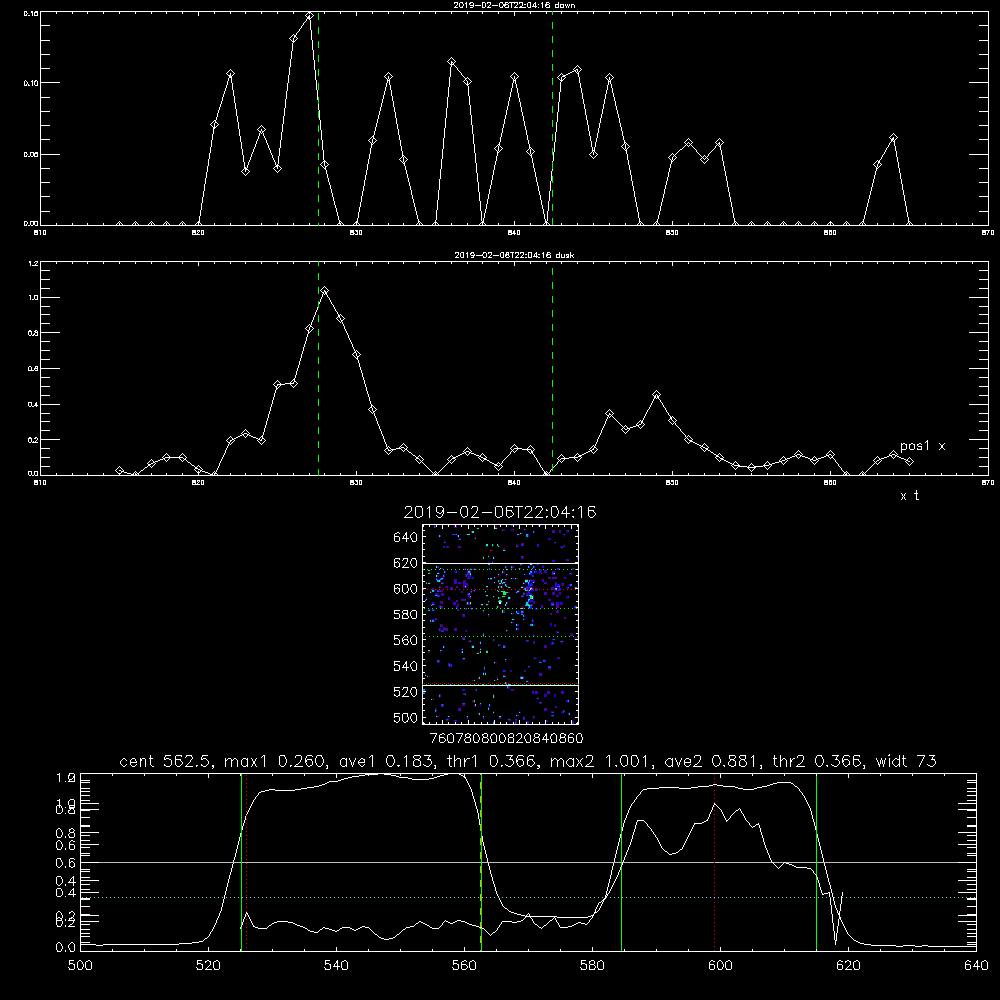Image resolution: width=1000 pixels, height=1000 pixels.
Task: Click the image y-axis label 540
Action: (x=406, y=666)
